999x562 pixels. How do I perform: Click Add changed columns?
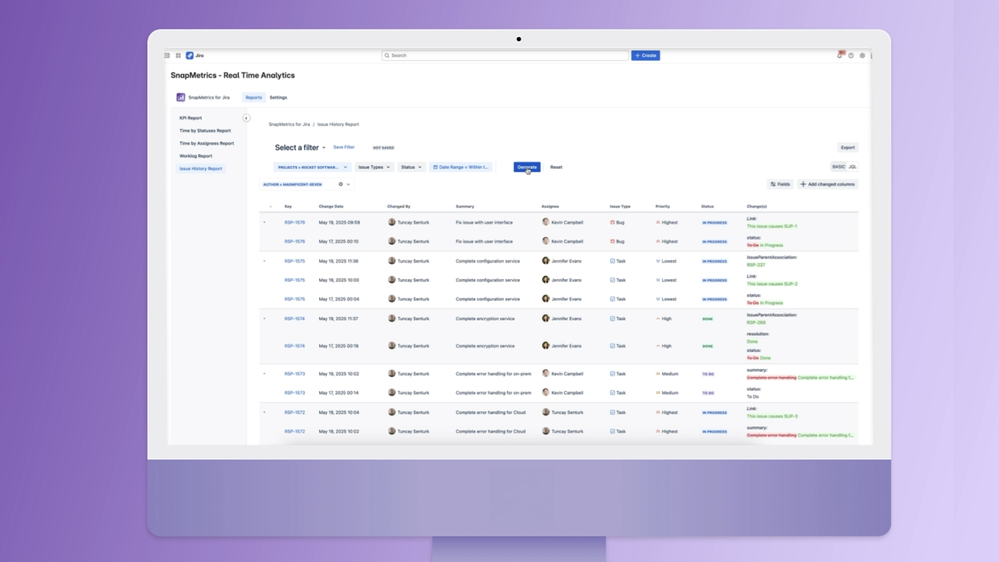828,184
